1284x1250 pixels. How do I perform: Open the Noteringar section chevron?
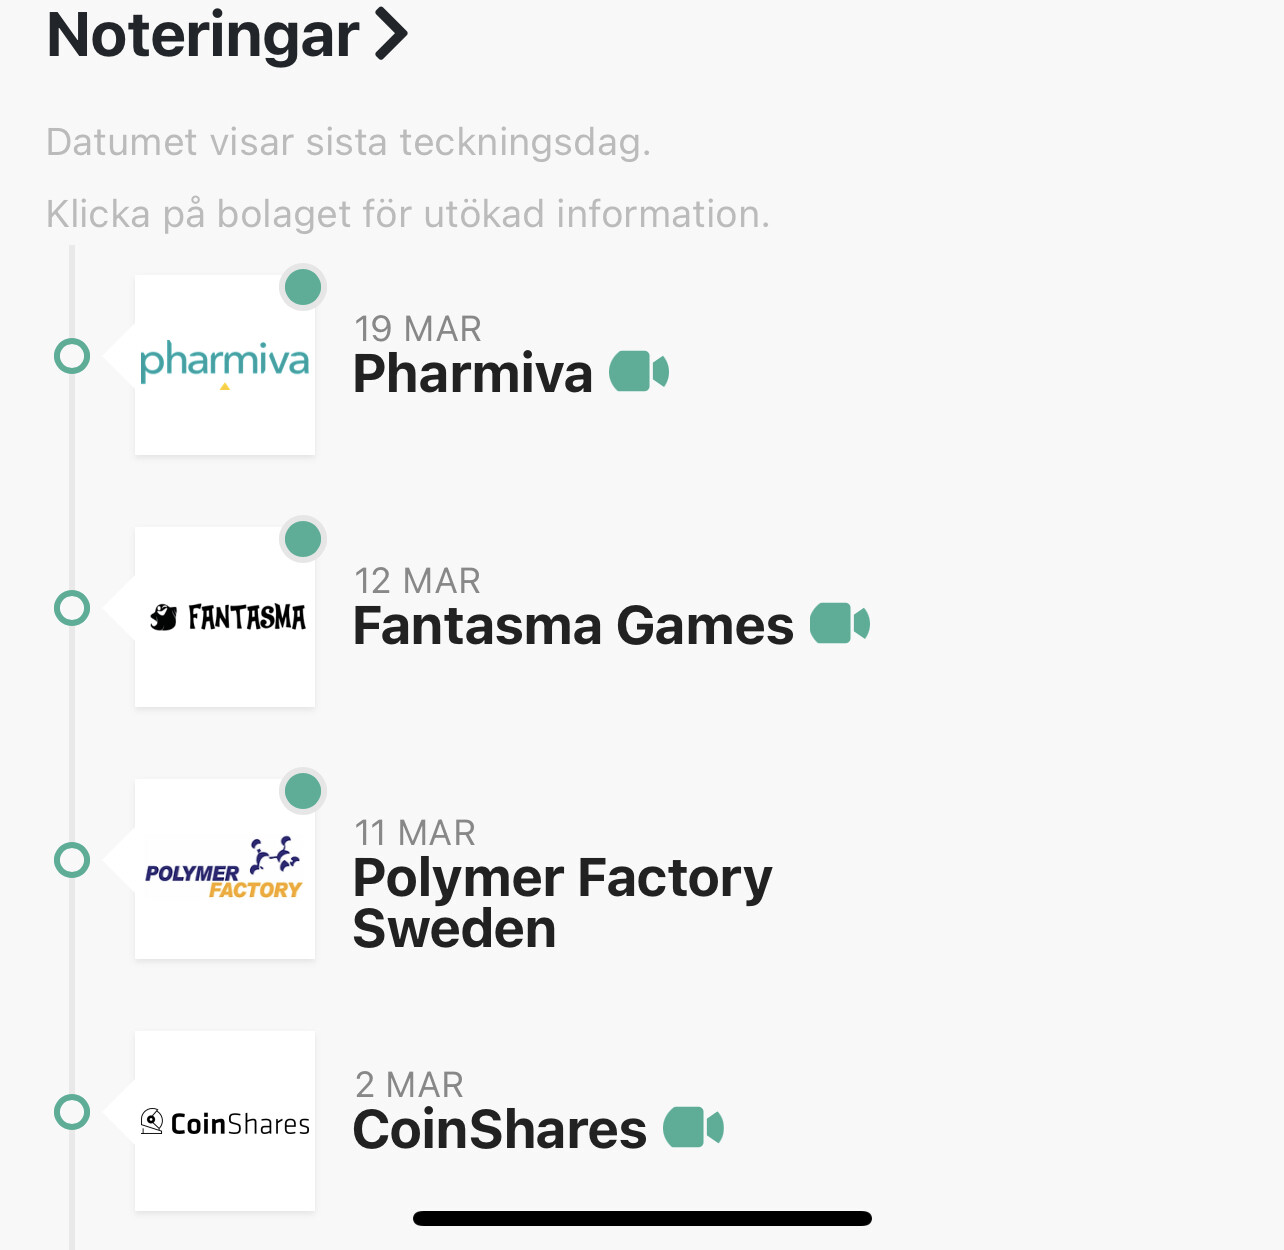tap(392, 35)
